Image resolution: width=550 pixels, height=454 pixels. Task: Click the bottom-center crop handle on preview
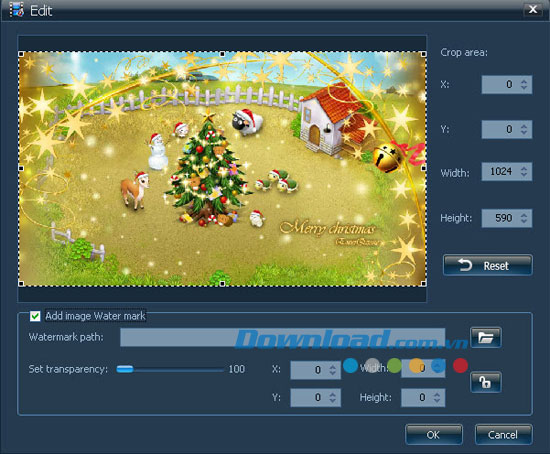pyautogui.click(x=222, y=283)
